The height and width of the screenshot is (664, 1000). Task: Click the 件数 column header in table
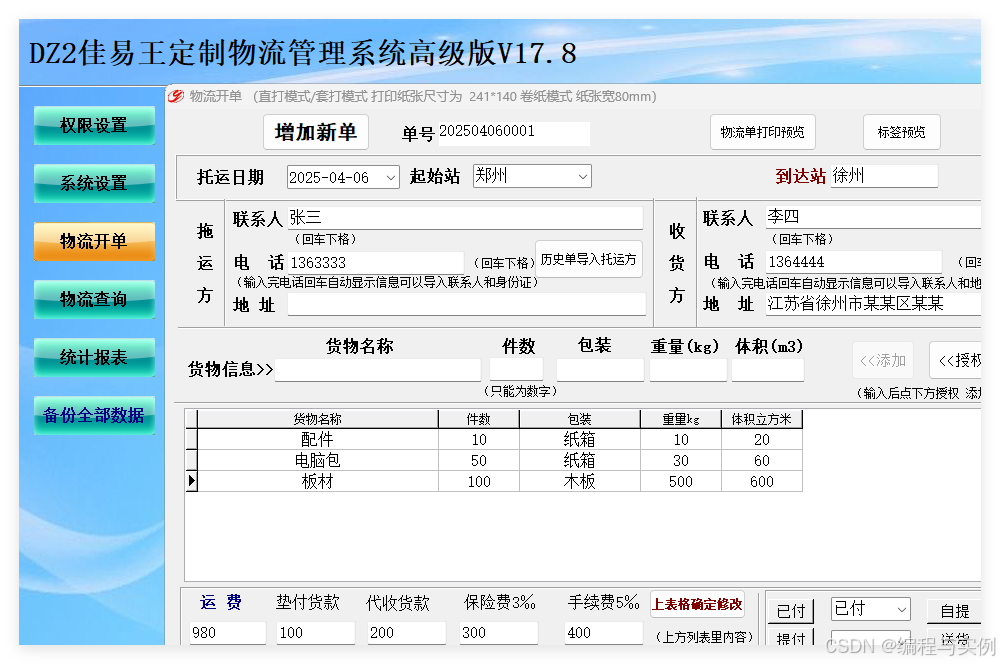coord(479,419)
